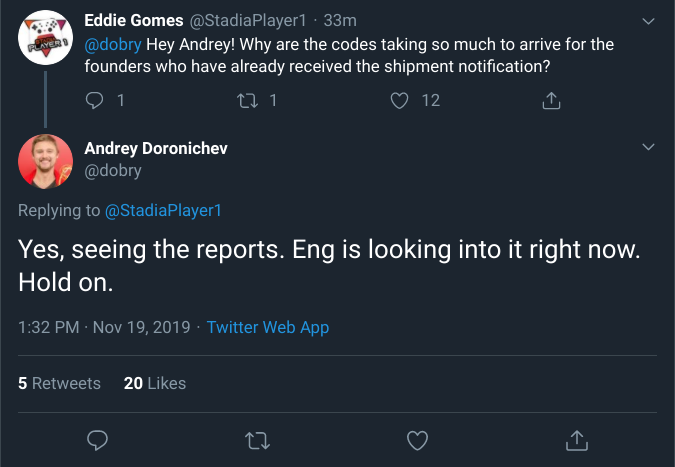
Task: Share Andrey Doronichev's reply
Action: point(576,439)
